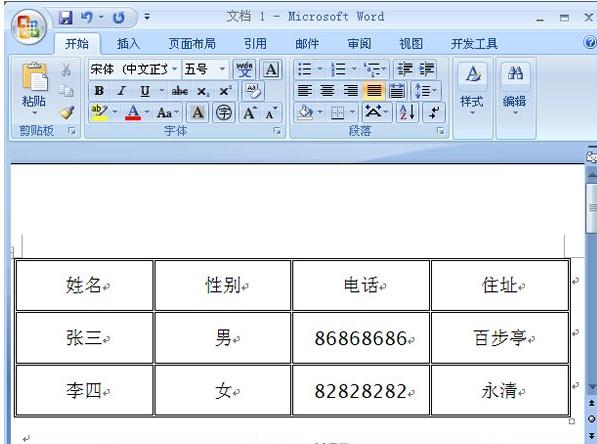This screenshot has height=444, width=597.
Task: Switch to 页面布局 tab
Action: [x=192, y=44]
